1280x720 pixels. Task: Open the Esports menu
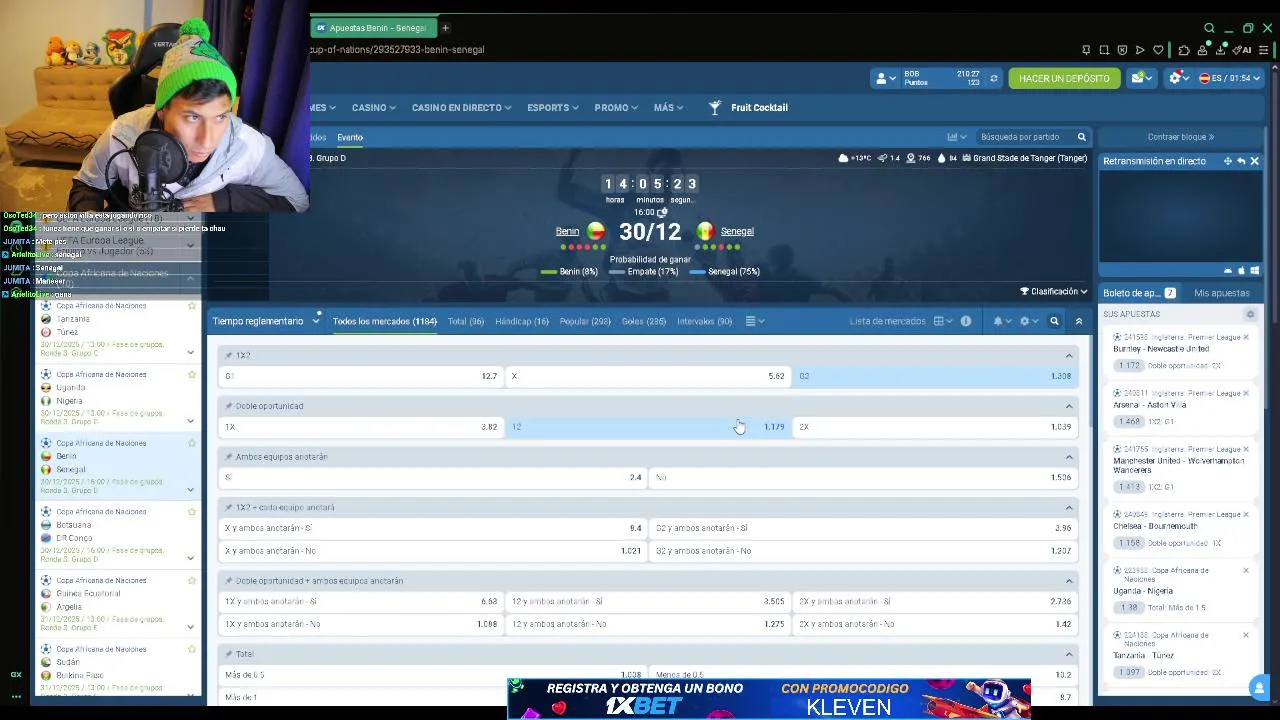[x=553, y=107]
